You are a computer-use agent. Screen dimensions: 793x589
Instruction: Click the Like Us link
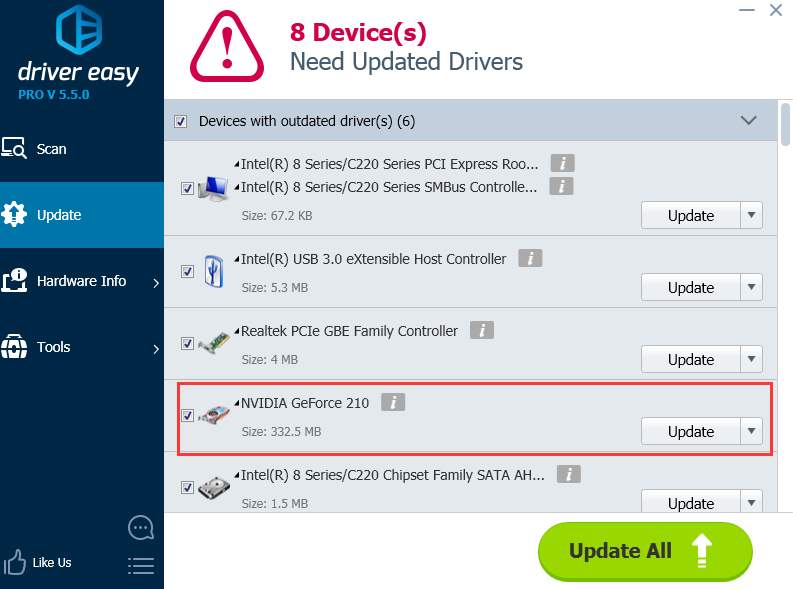pyautogui.click(x=52, y=562)
